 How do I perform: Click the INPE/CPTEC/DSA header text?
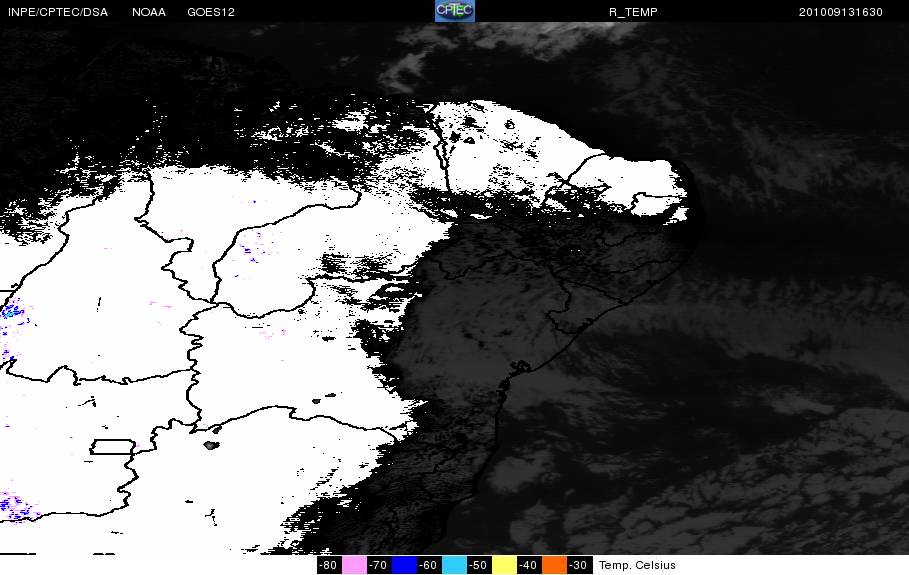pyautogui.click(x=57, y=12)
